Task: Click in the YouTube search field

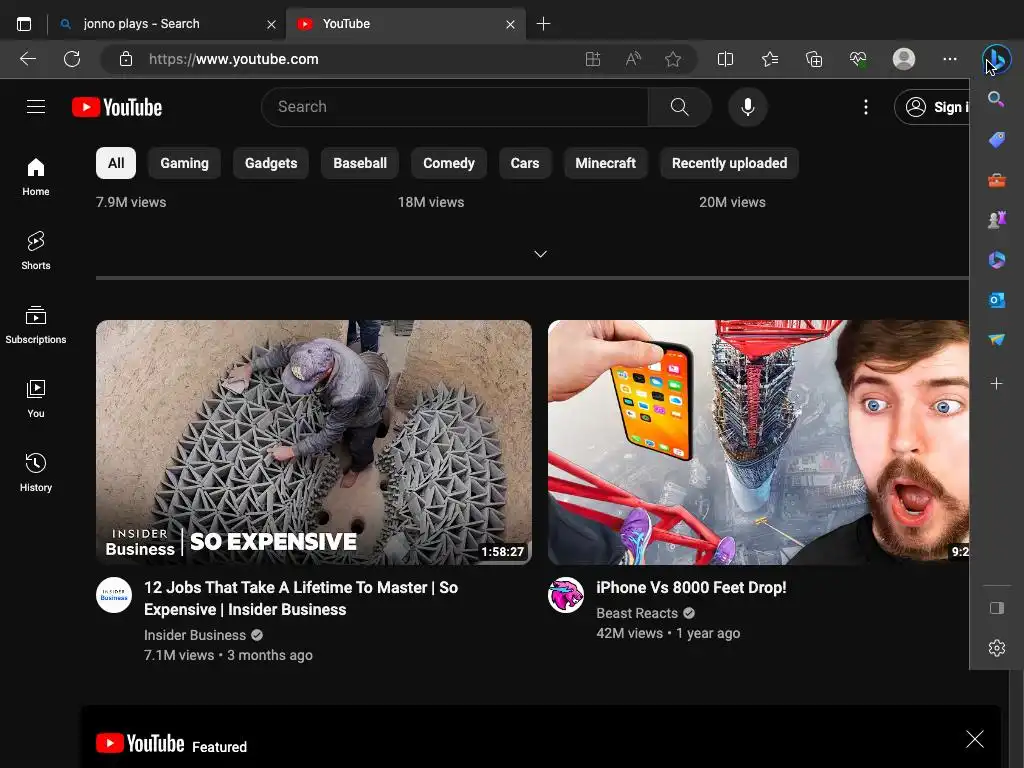Action: point(455,107)
